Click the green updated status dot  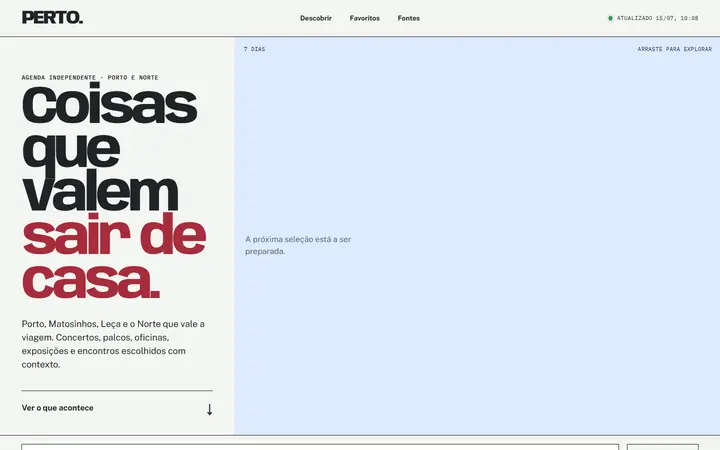pos(610,18)
